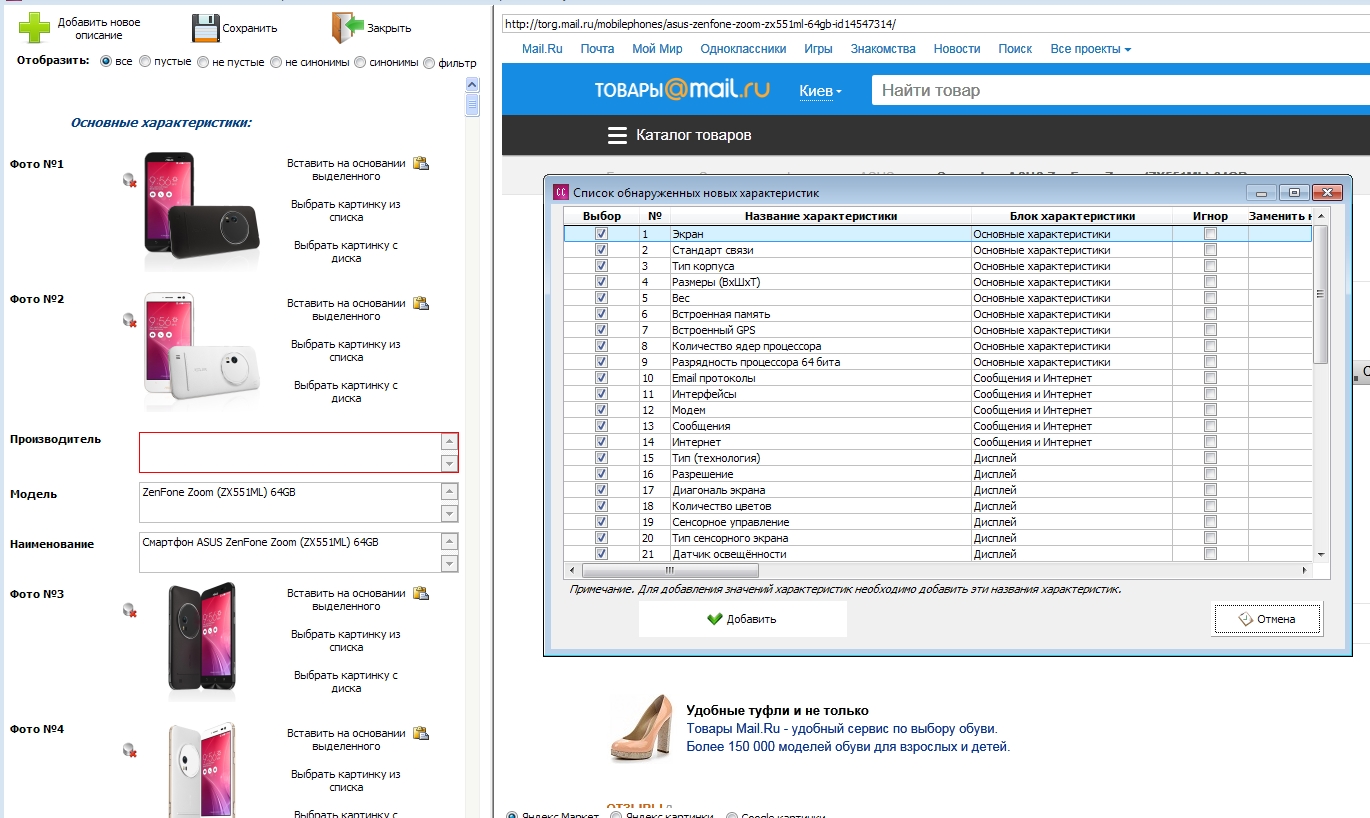Click paste icon next to Фото №4

point(421,733)
